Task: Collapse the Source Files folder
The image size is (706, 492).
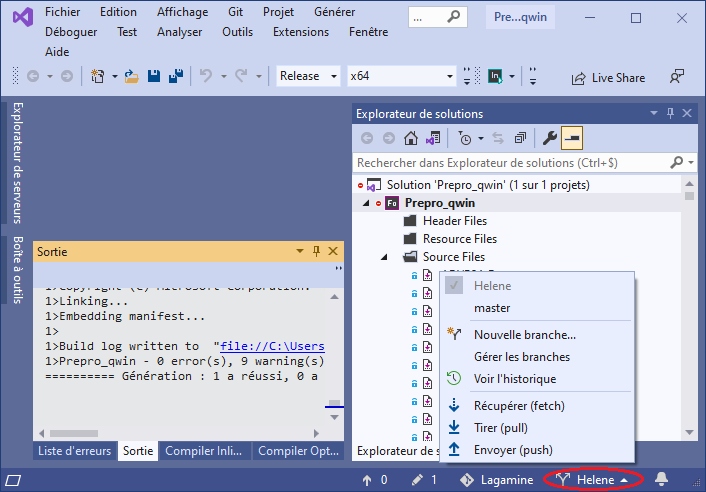Action: click(386, 257)
